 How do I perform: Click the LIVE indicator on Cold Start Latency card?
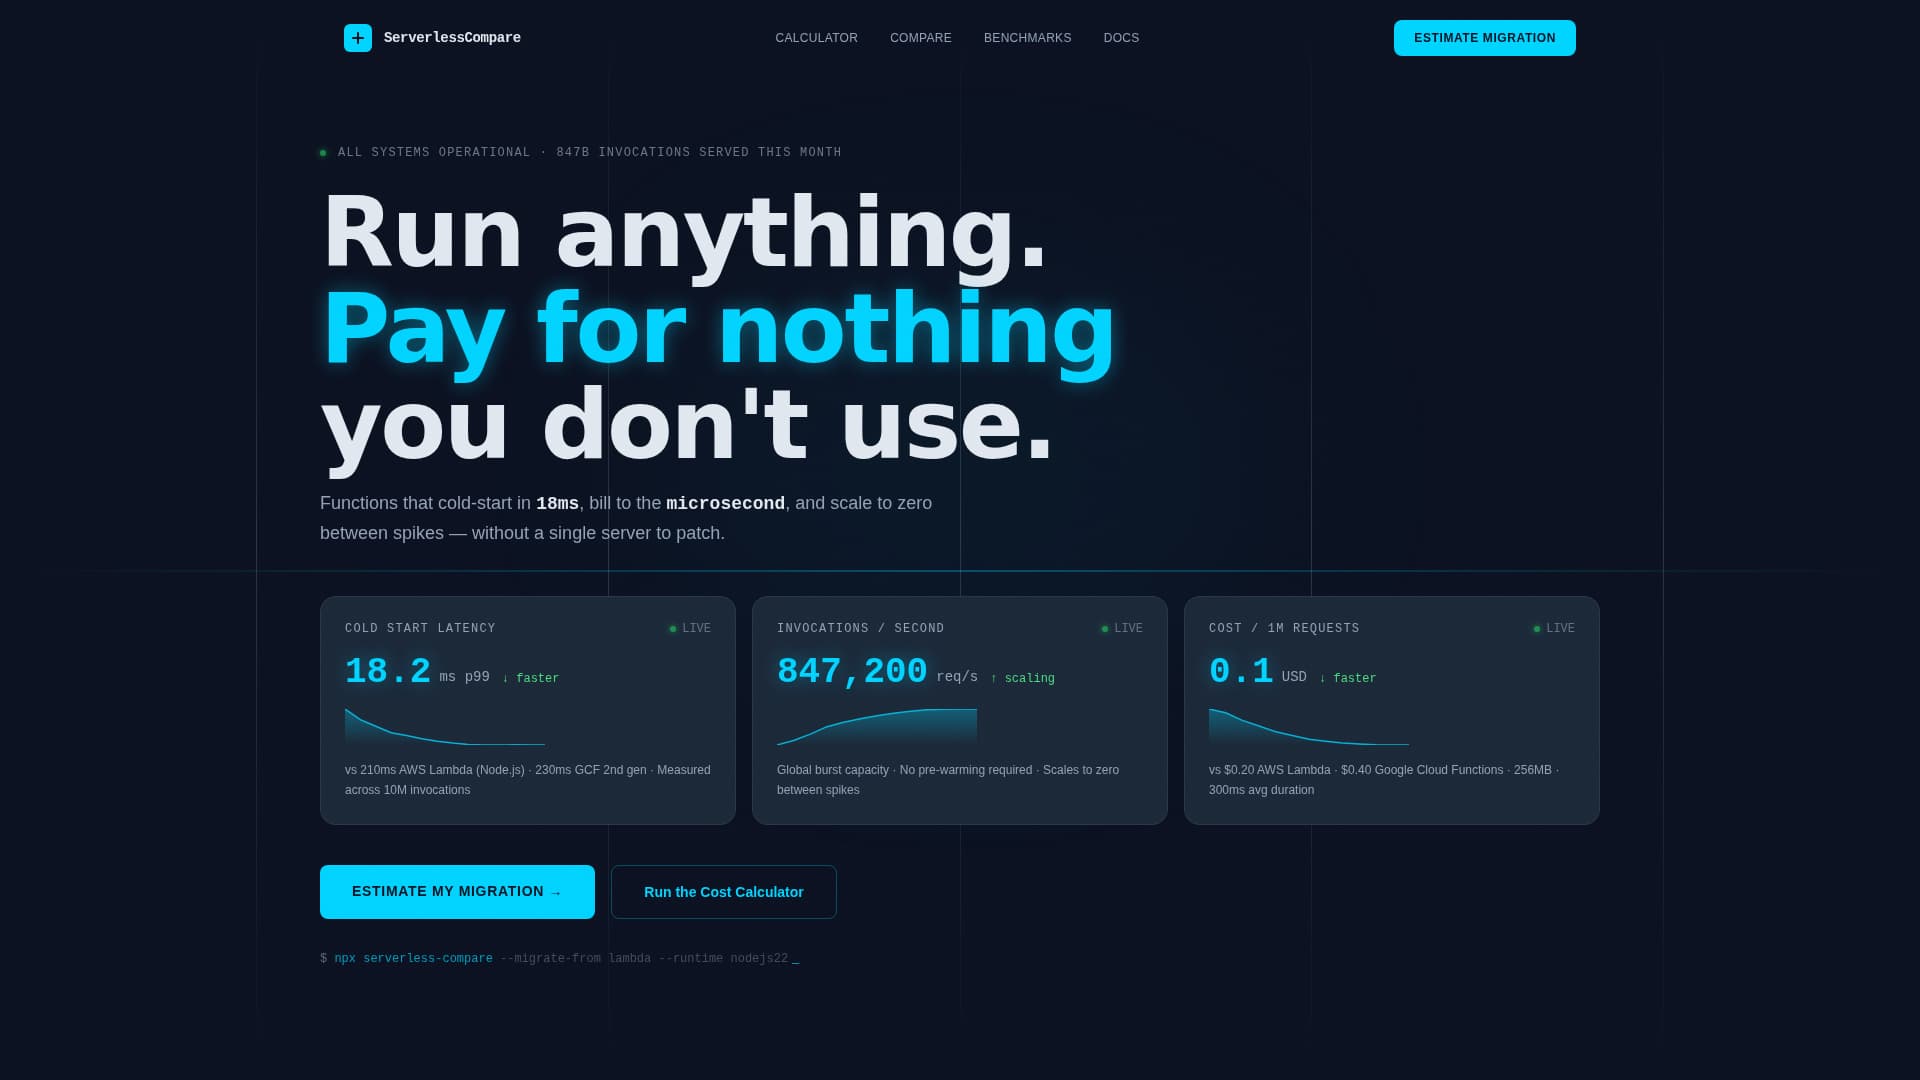(690, 628)
